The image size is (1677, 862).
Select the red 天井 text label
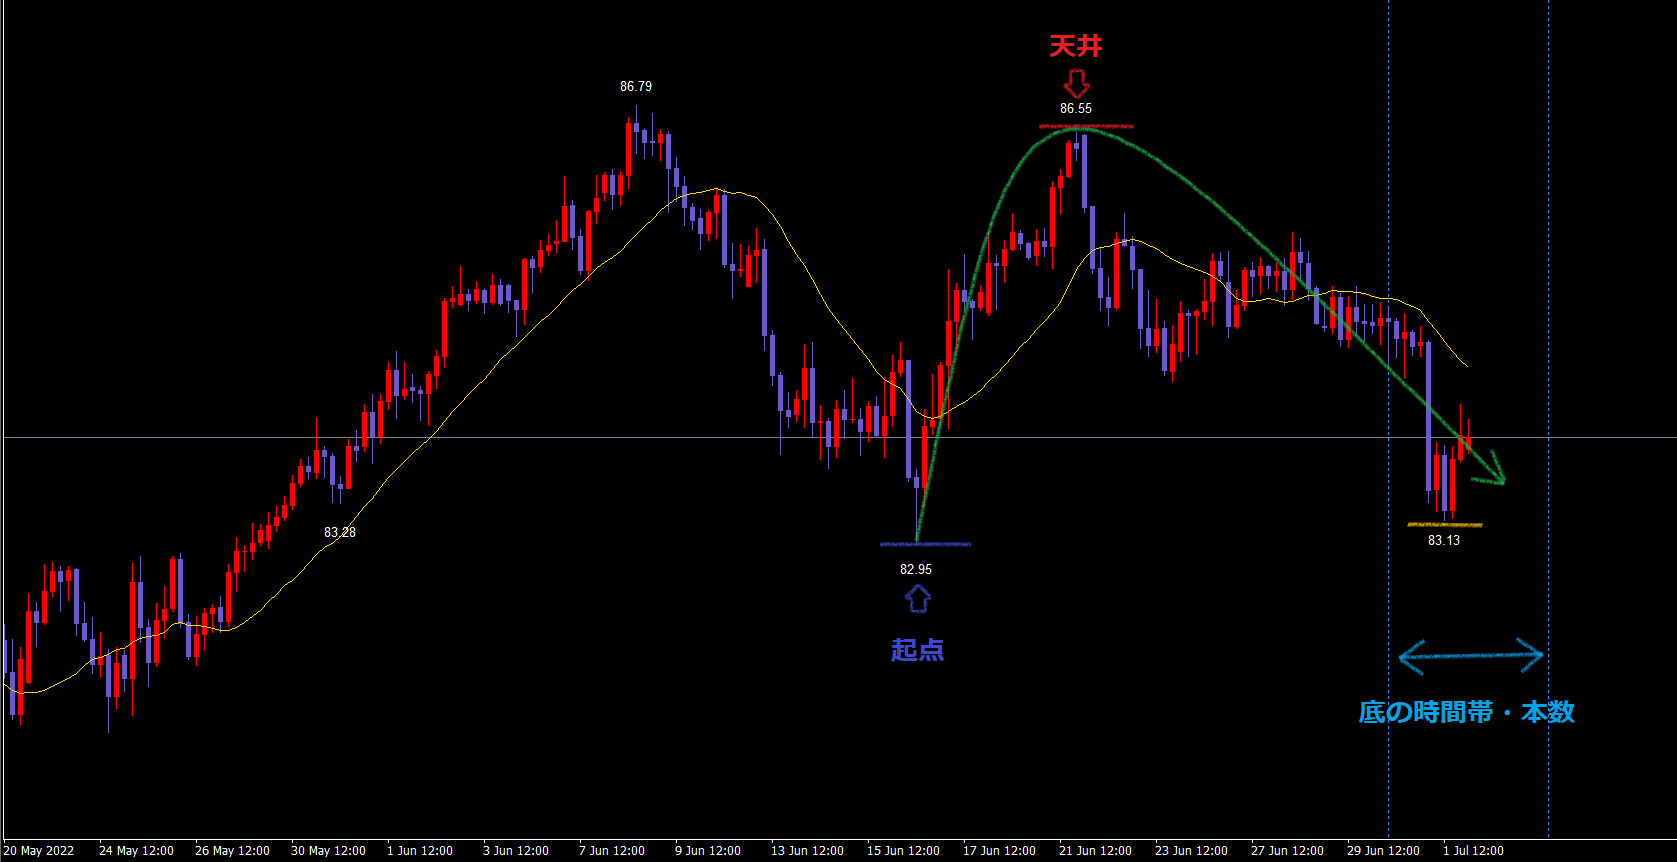[1076, 46]
